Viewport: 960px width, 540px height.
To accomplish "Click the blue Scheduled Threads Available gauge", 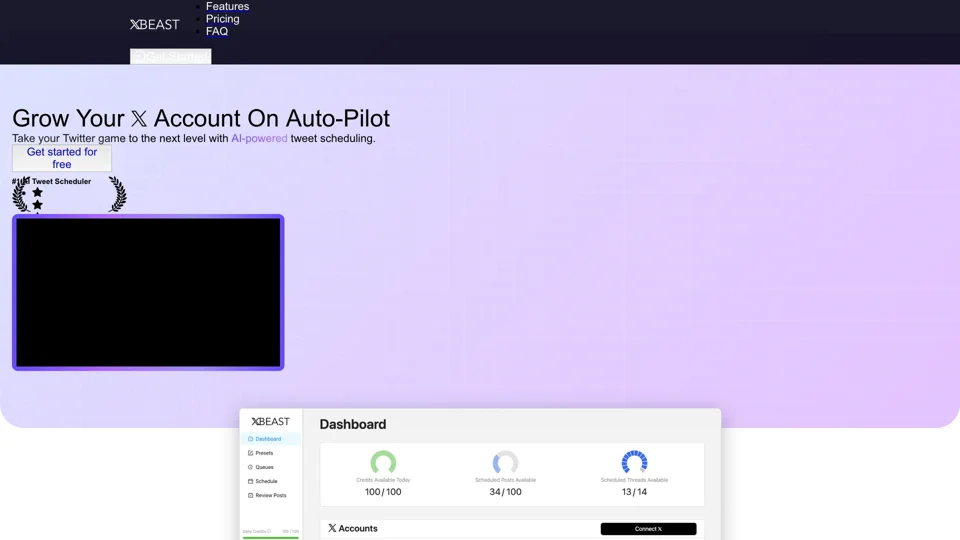I will (634, 462).
